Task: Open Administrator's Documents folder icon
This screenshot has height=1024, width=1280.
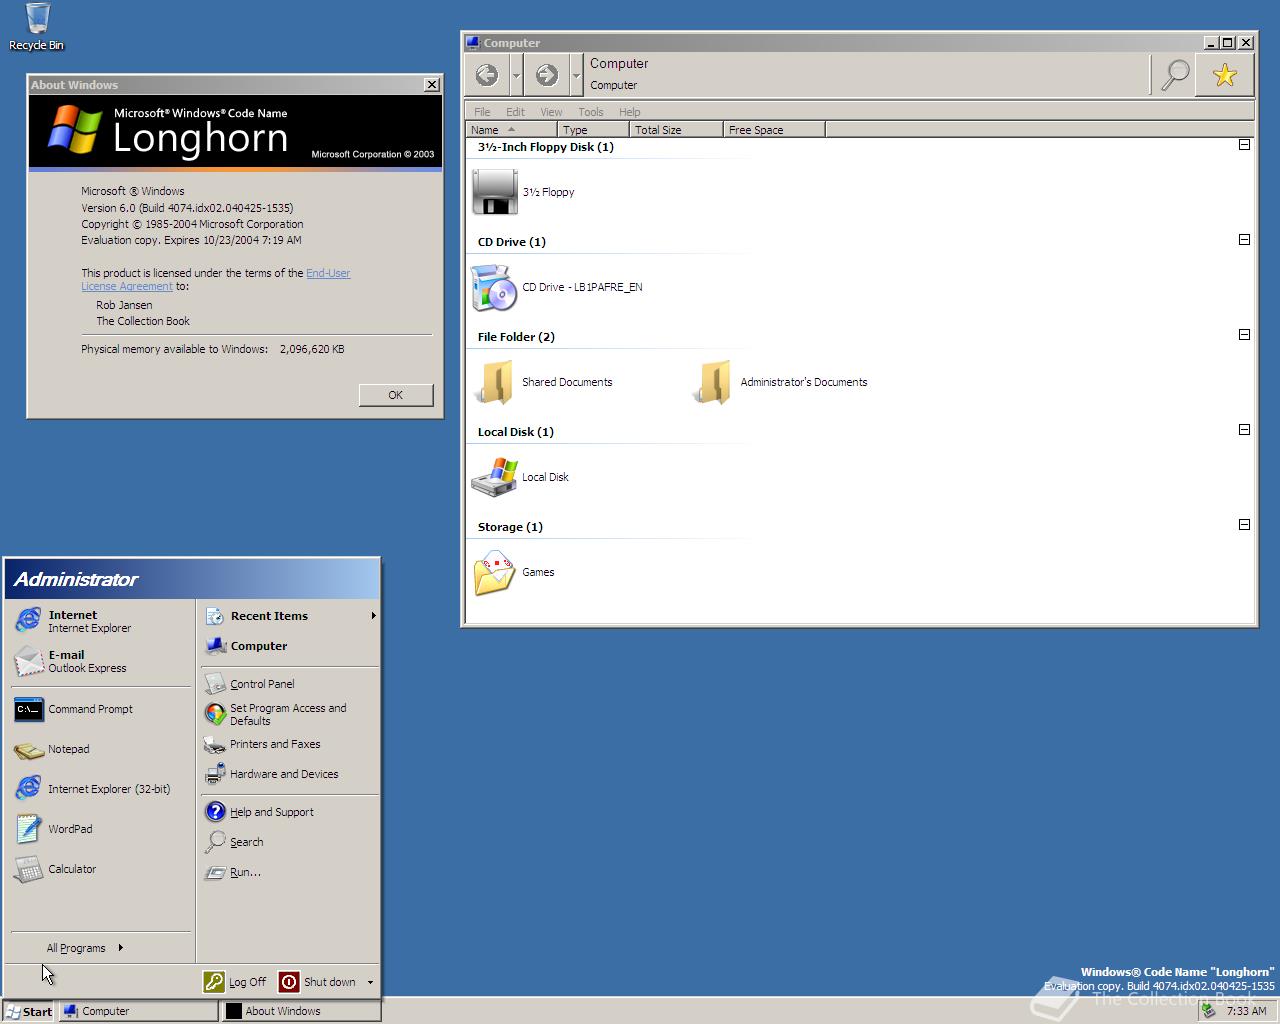Action: (x=713, y=382)
